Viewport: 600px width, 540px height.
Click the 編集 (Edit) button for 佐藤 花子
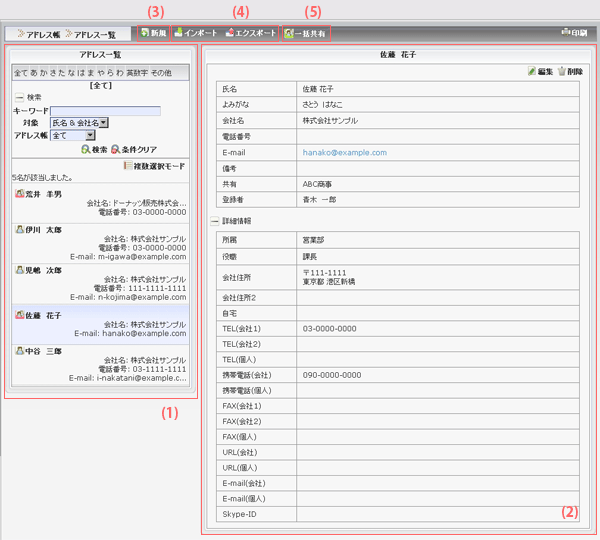coord(540,71)
